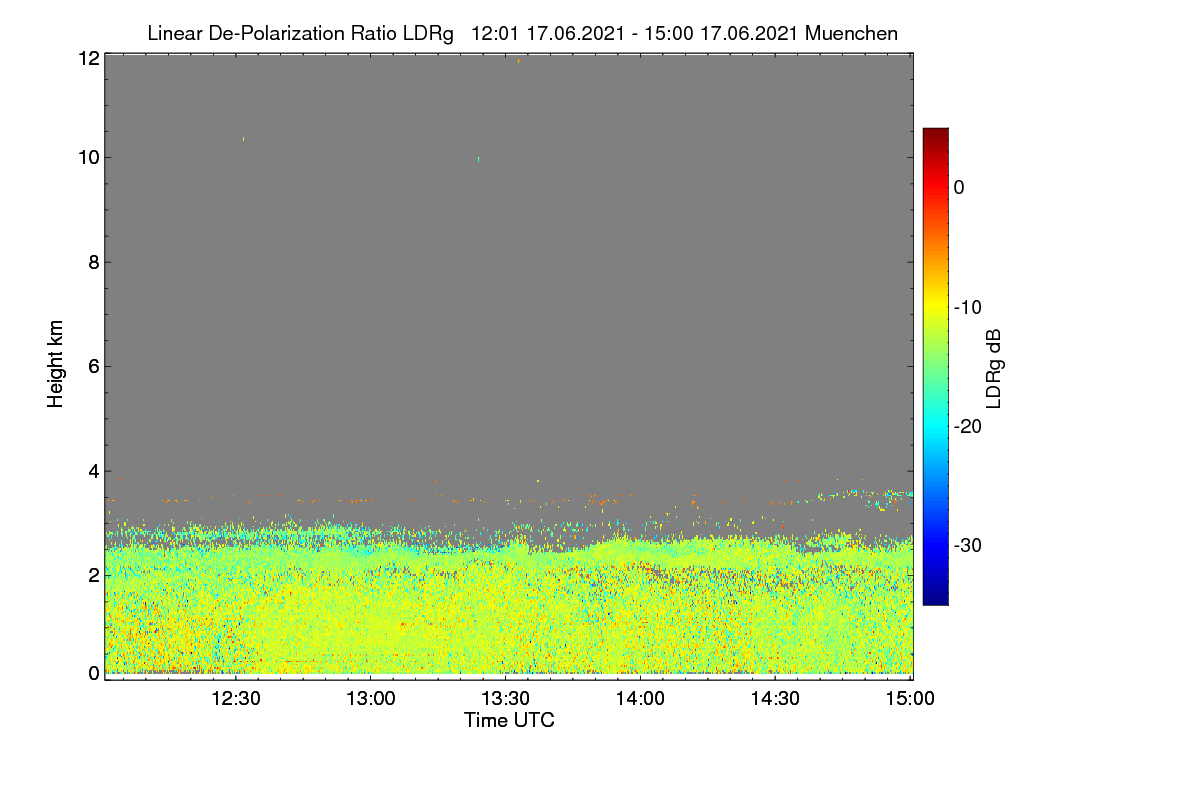
Task: Click the height tick label '6'
Action: (93, 366)
